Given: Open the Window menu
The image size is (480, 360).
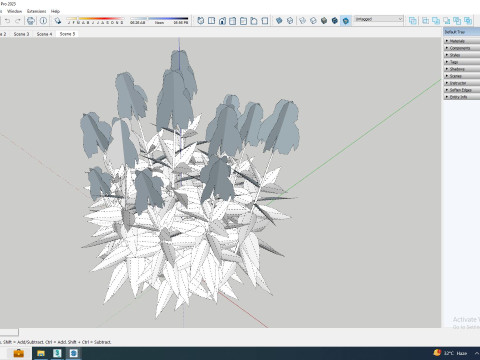Looking at the screenshot, I should pos(14,11).
